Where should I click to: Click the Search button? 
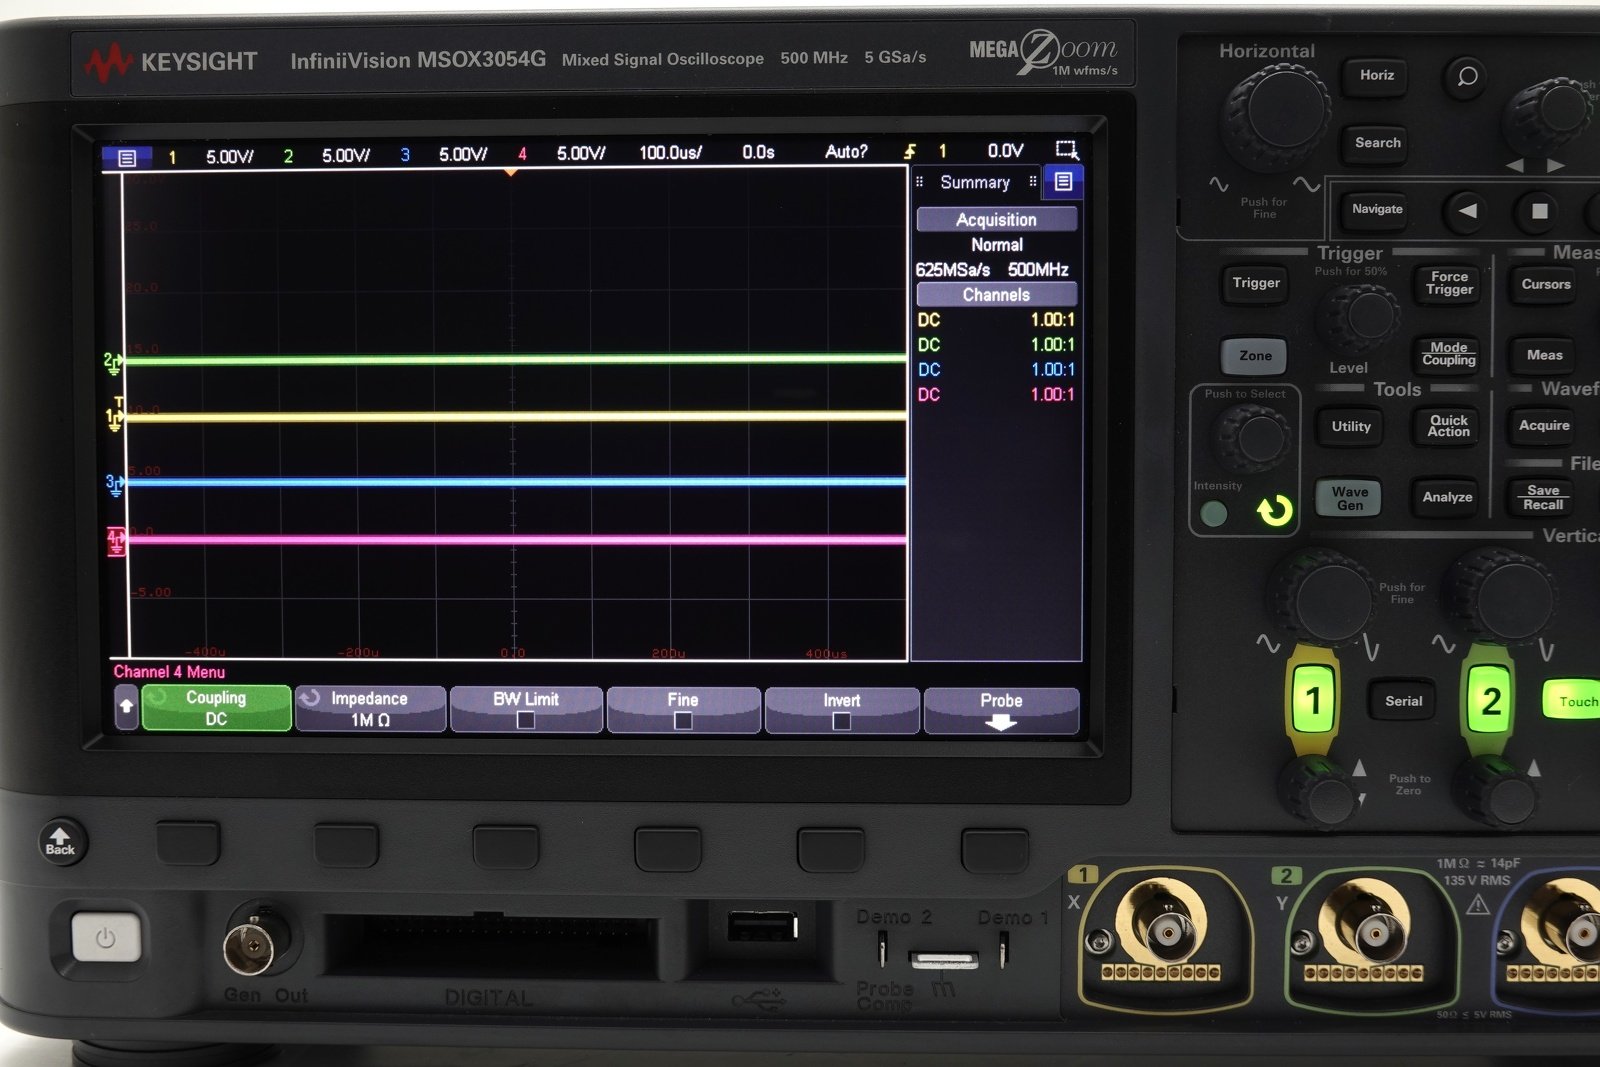click(x=1377, y=143)
